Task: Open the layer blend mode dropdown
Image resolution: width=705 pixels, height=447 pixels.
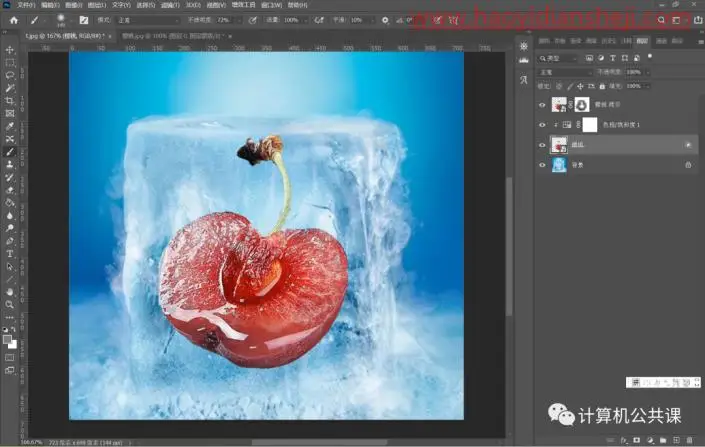Action: [x=565, y=72]
